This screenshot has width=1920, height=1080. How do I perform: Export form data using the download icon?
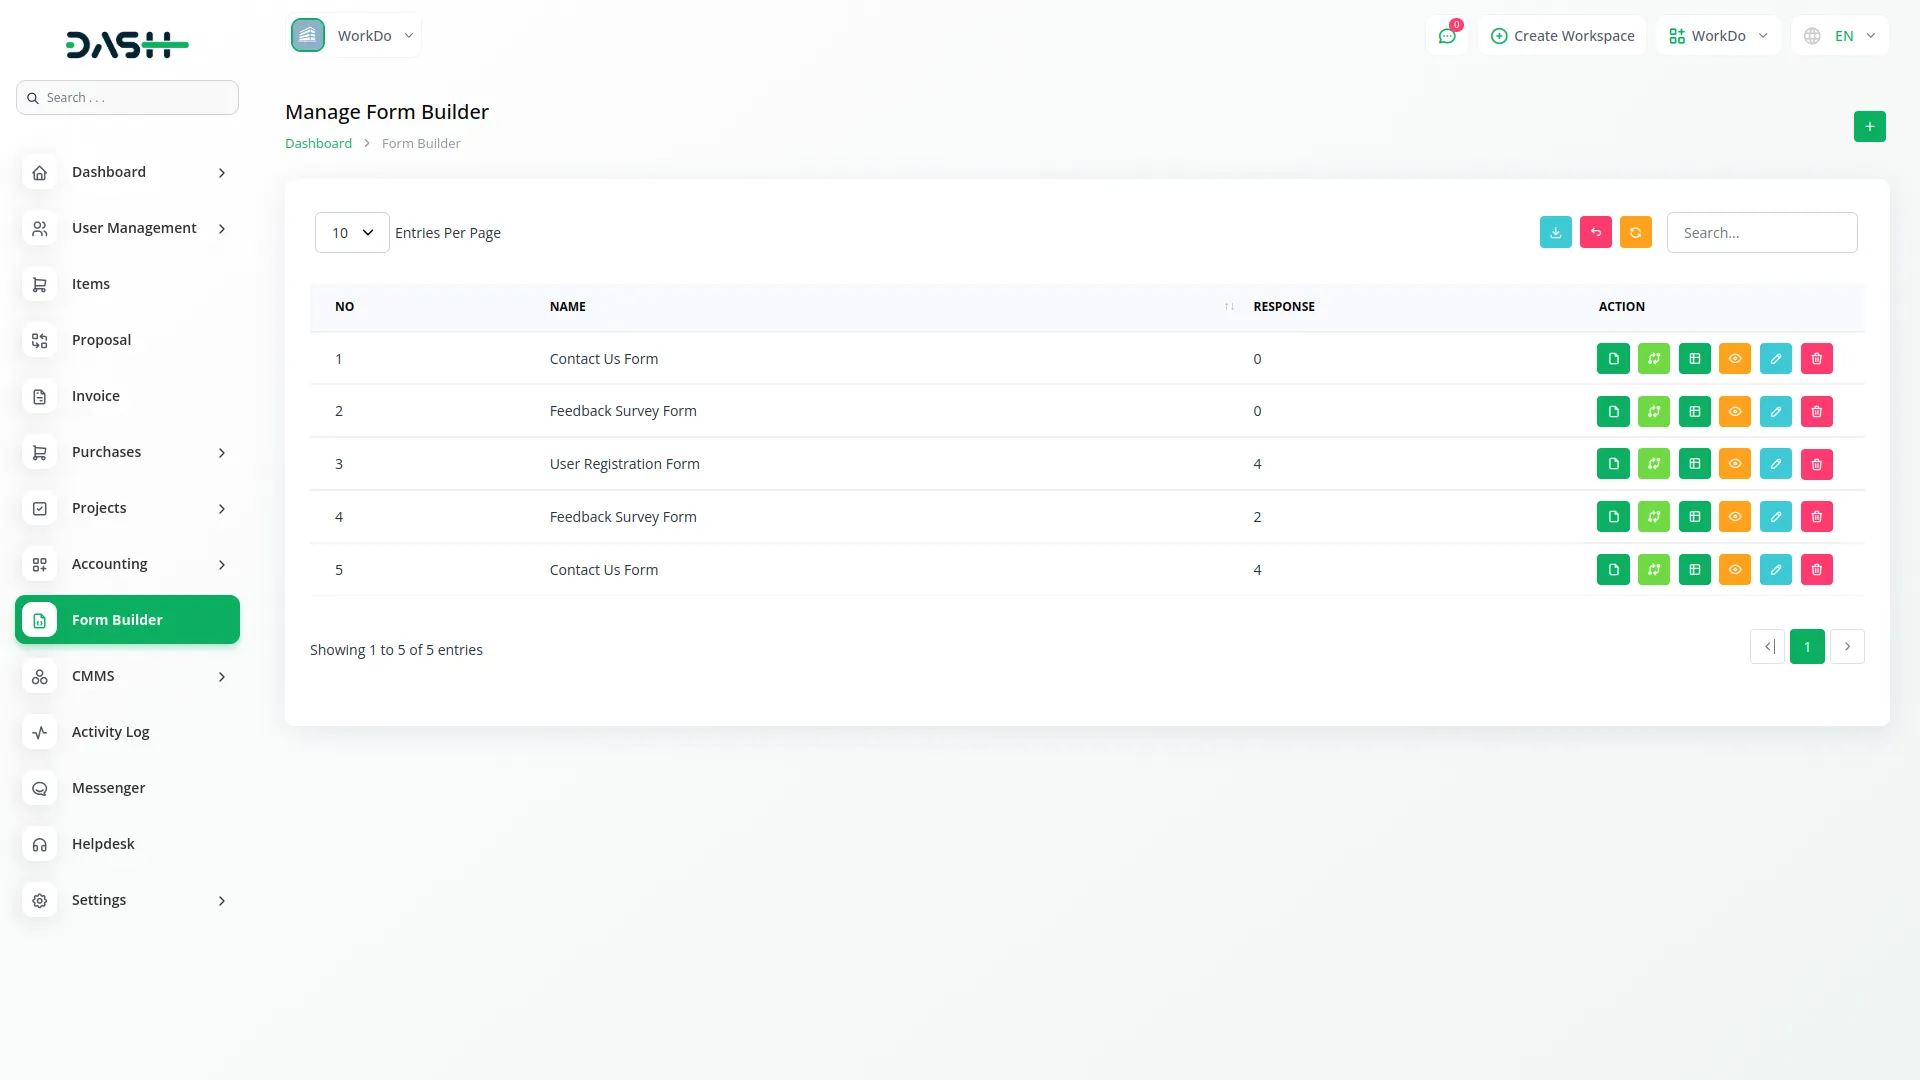1555,232
